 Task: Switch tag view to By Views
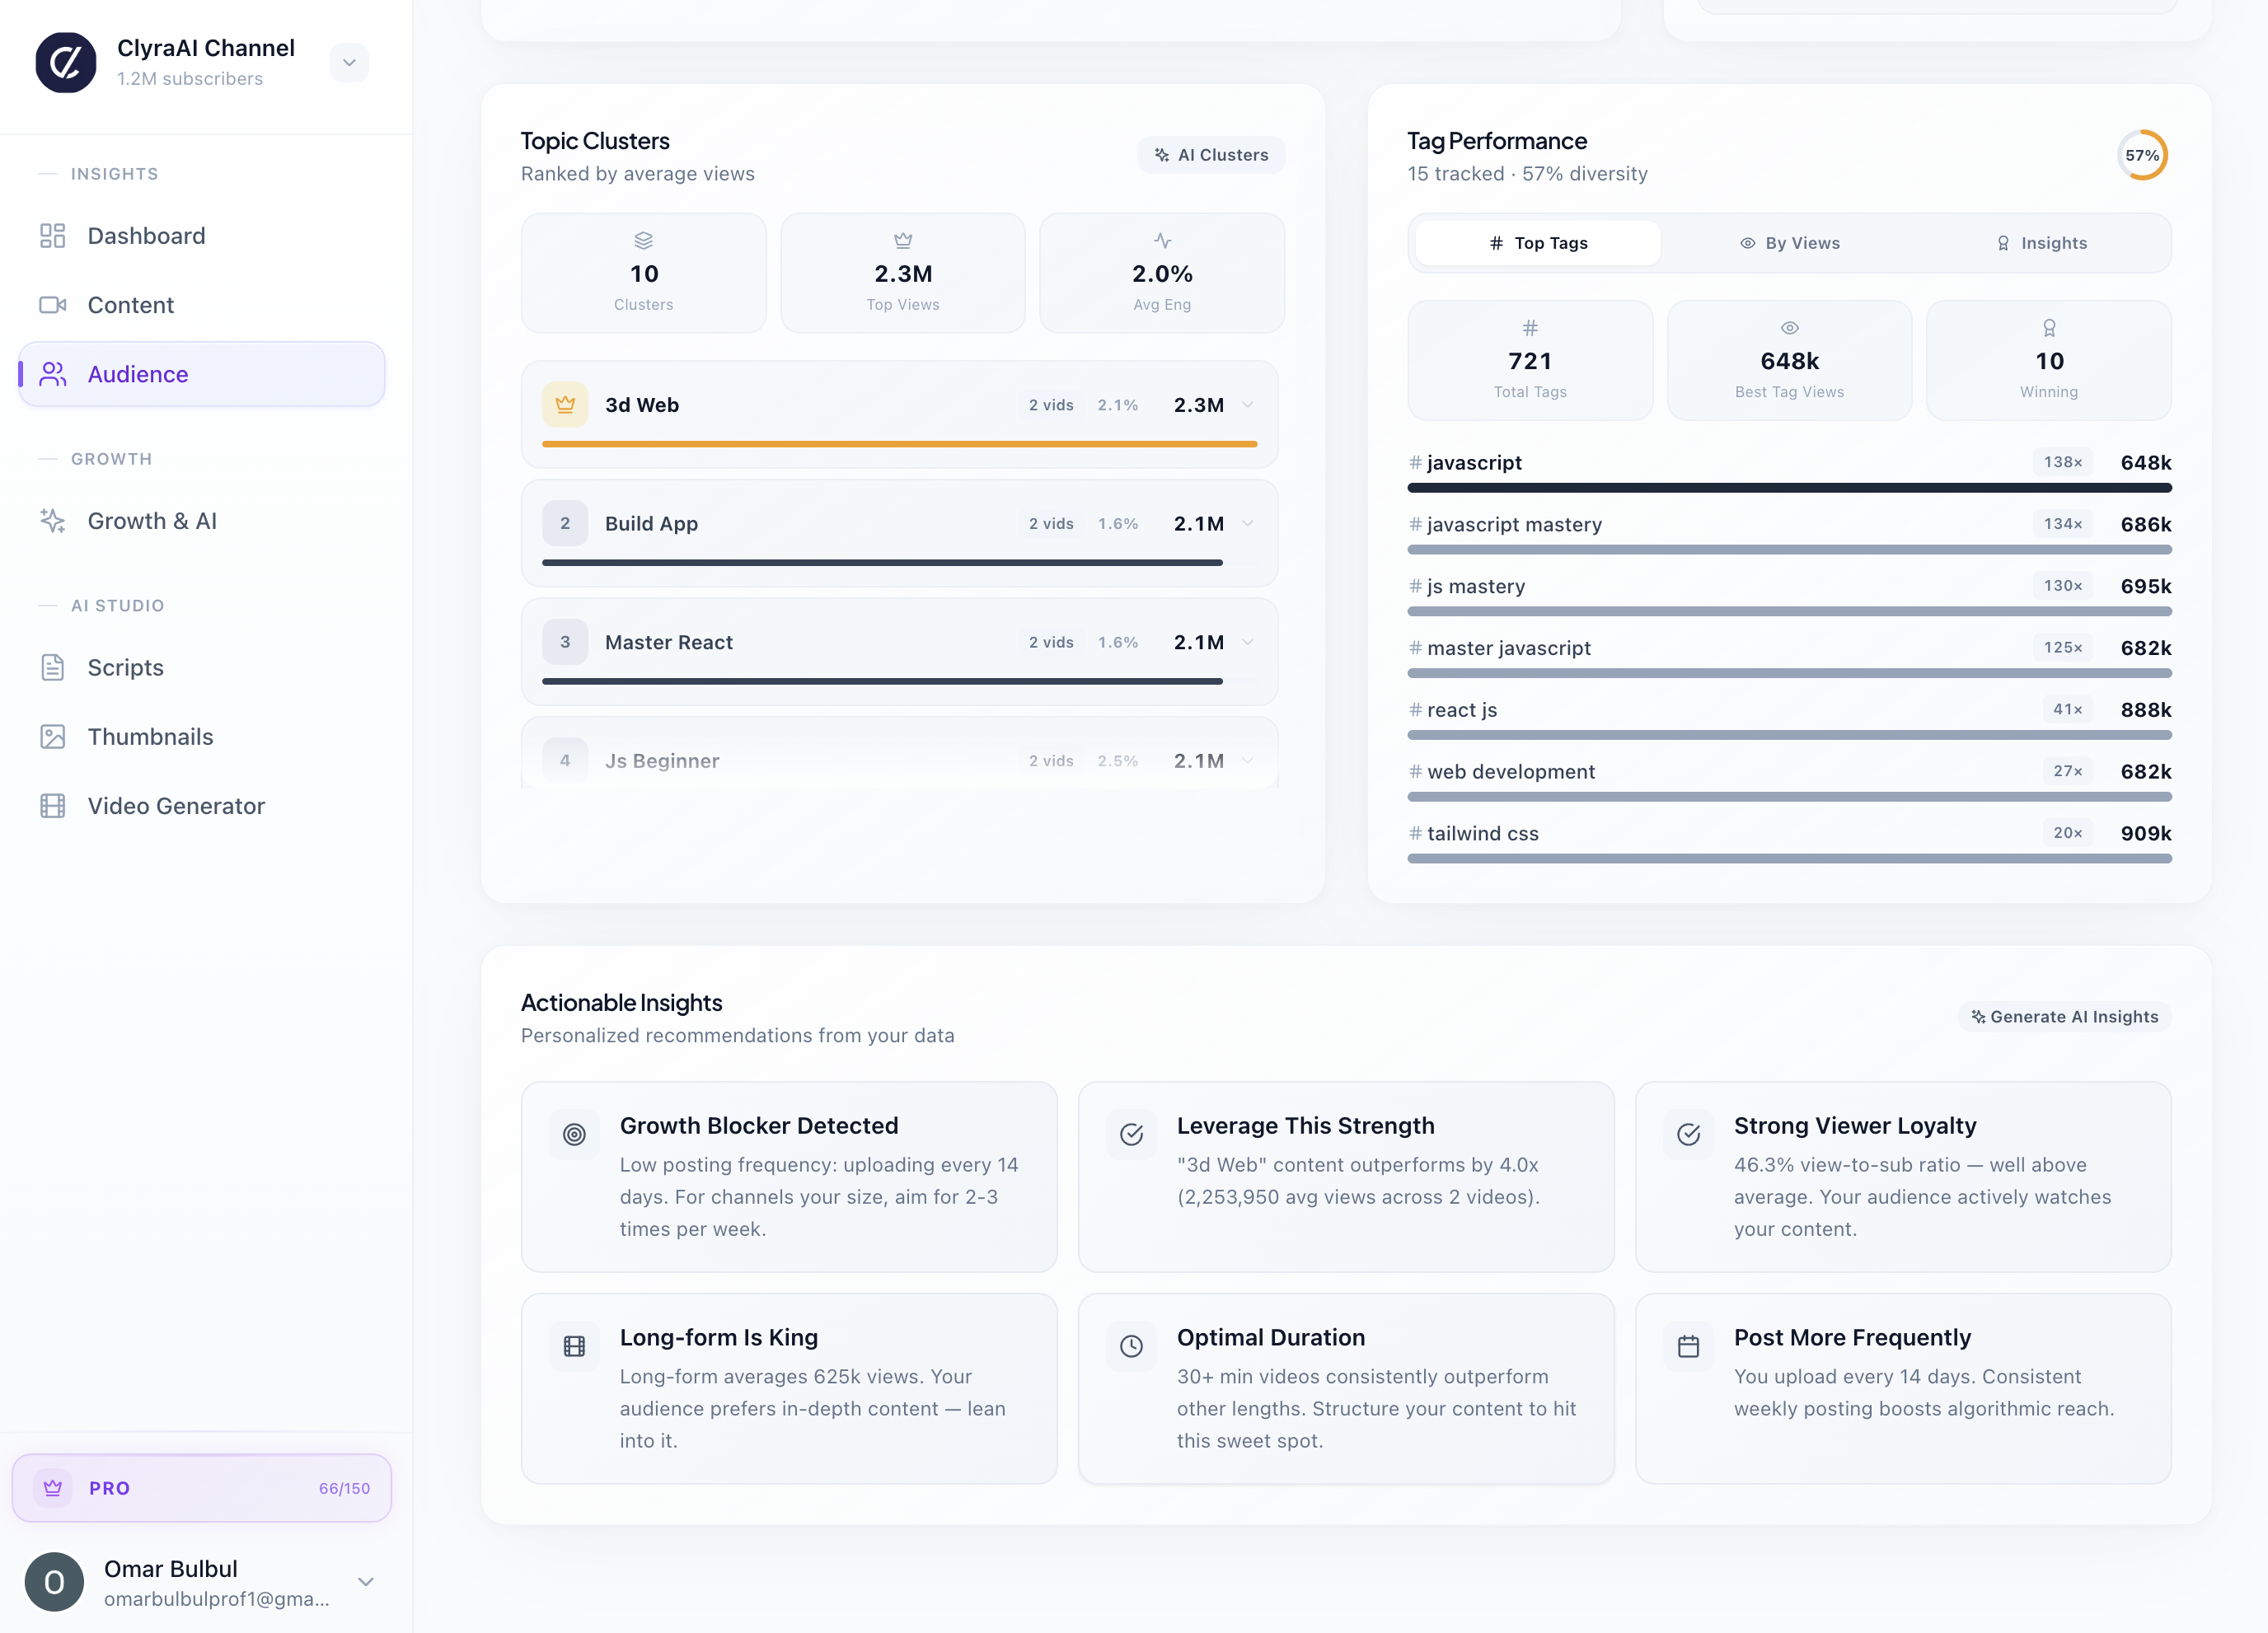coord(1789,243)
